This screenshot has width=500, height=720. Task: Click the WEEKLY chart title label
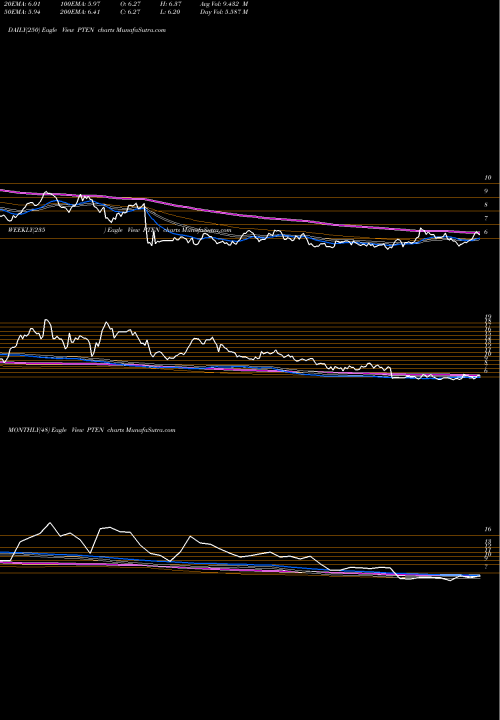click(119, 230)
